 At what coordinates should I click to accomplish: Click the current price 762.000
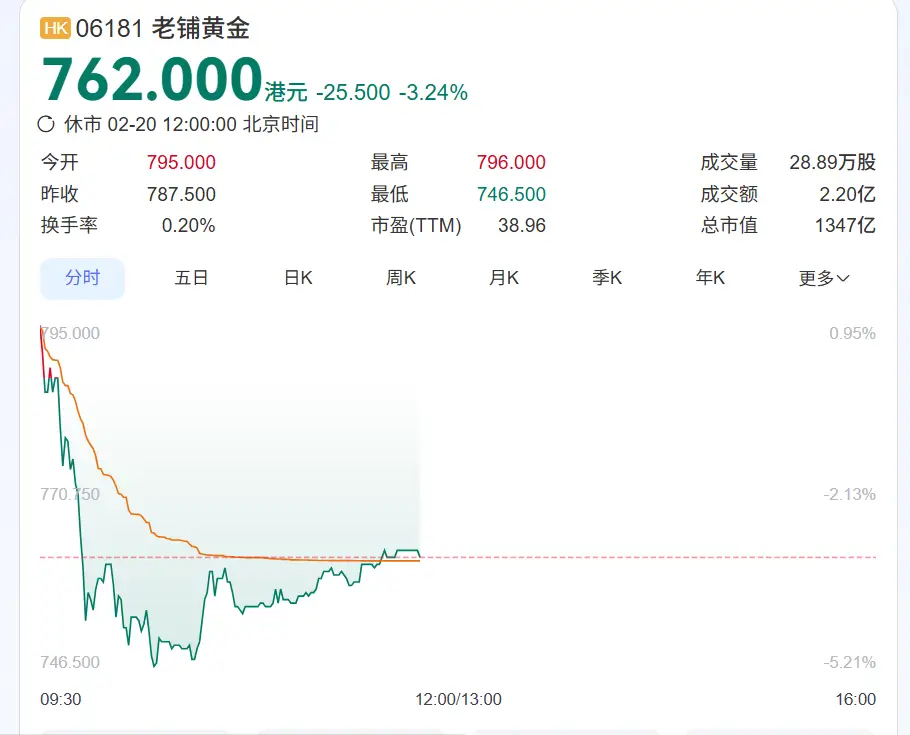click(151, 80)
